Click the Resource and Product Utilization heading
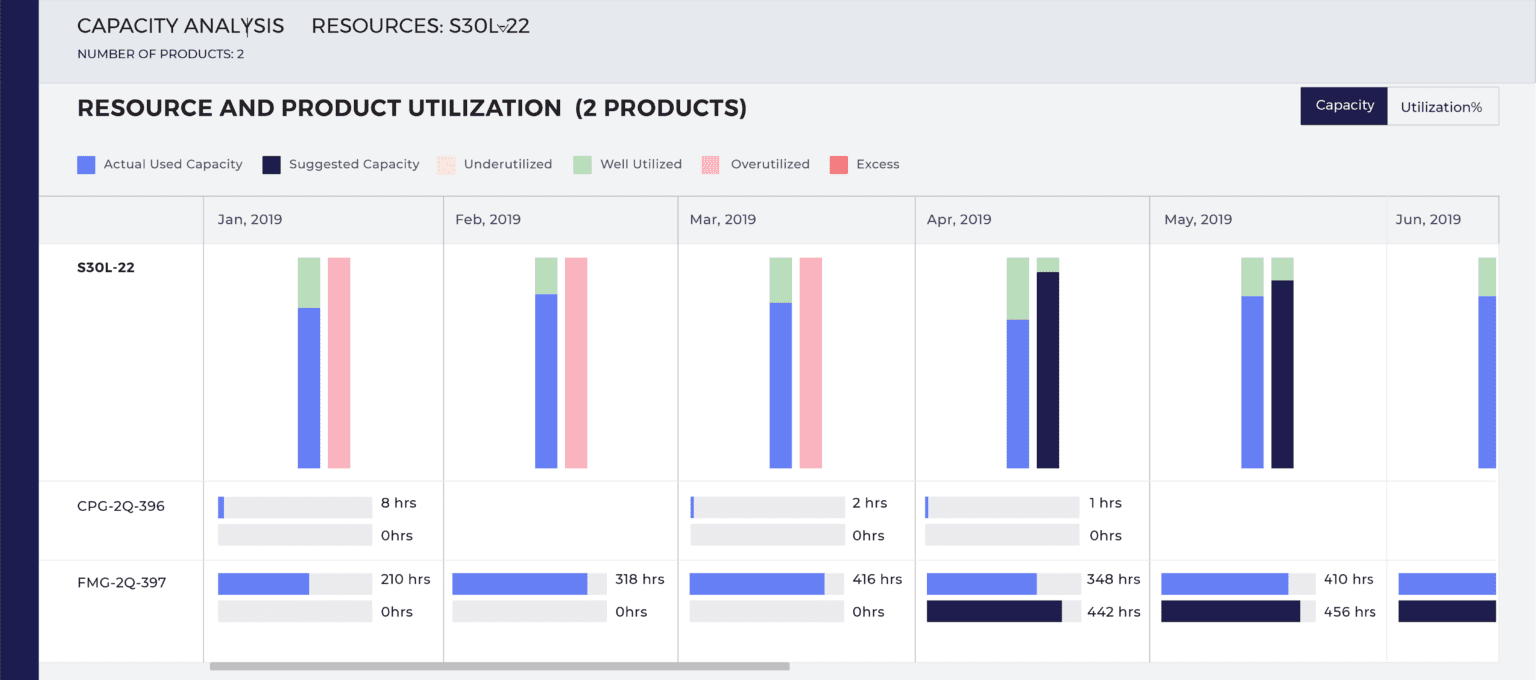Image resolution: width=1536 pixels, height=680 pixels. tap(412, 108)
